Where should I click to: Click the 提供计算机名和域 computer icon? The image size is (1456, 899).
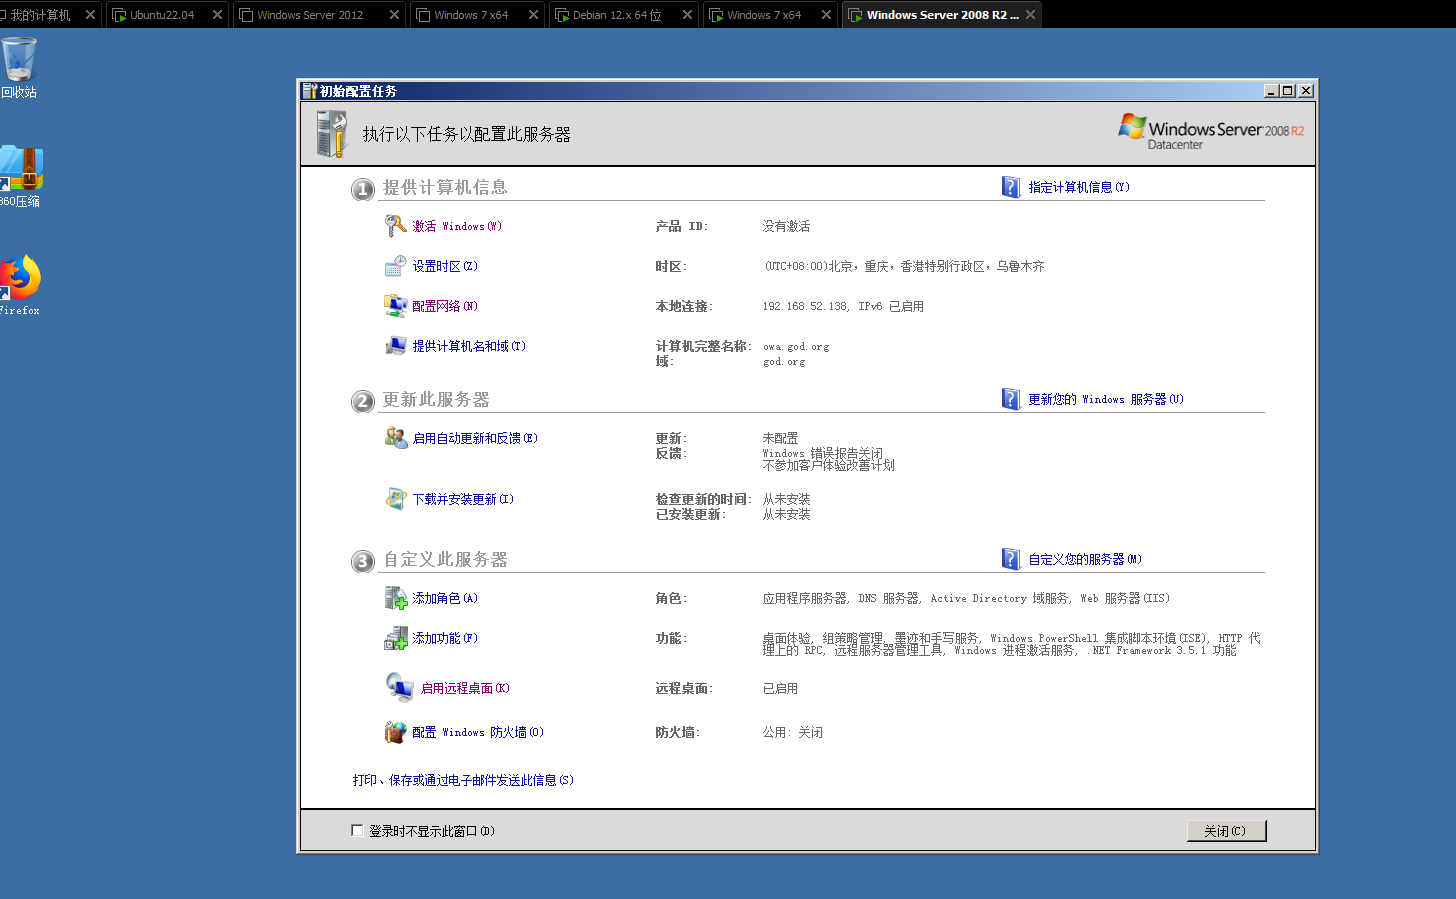(396, 345)
